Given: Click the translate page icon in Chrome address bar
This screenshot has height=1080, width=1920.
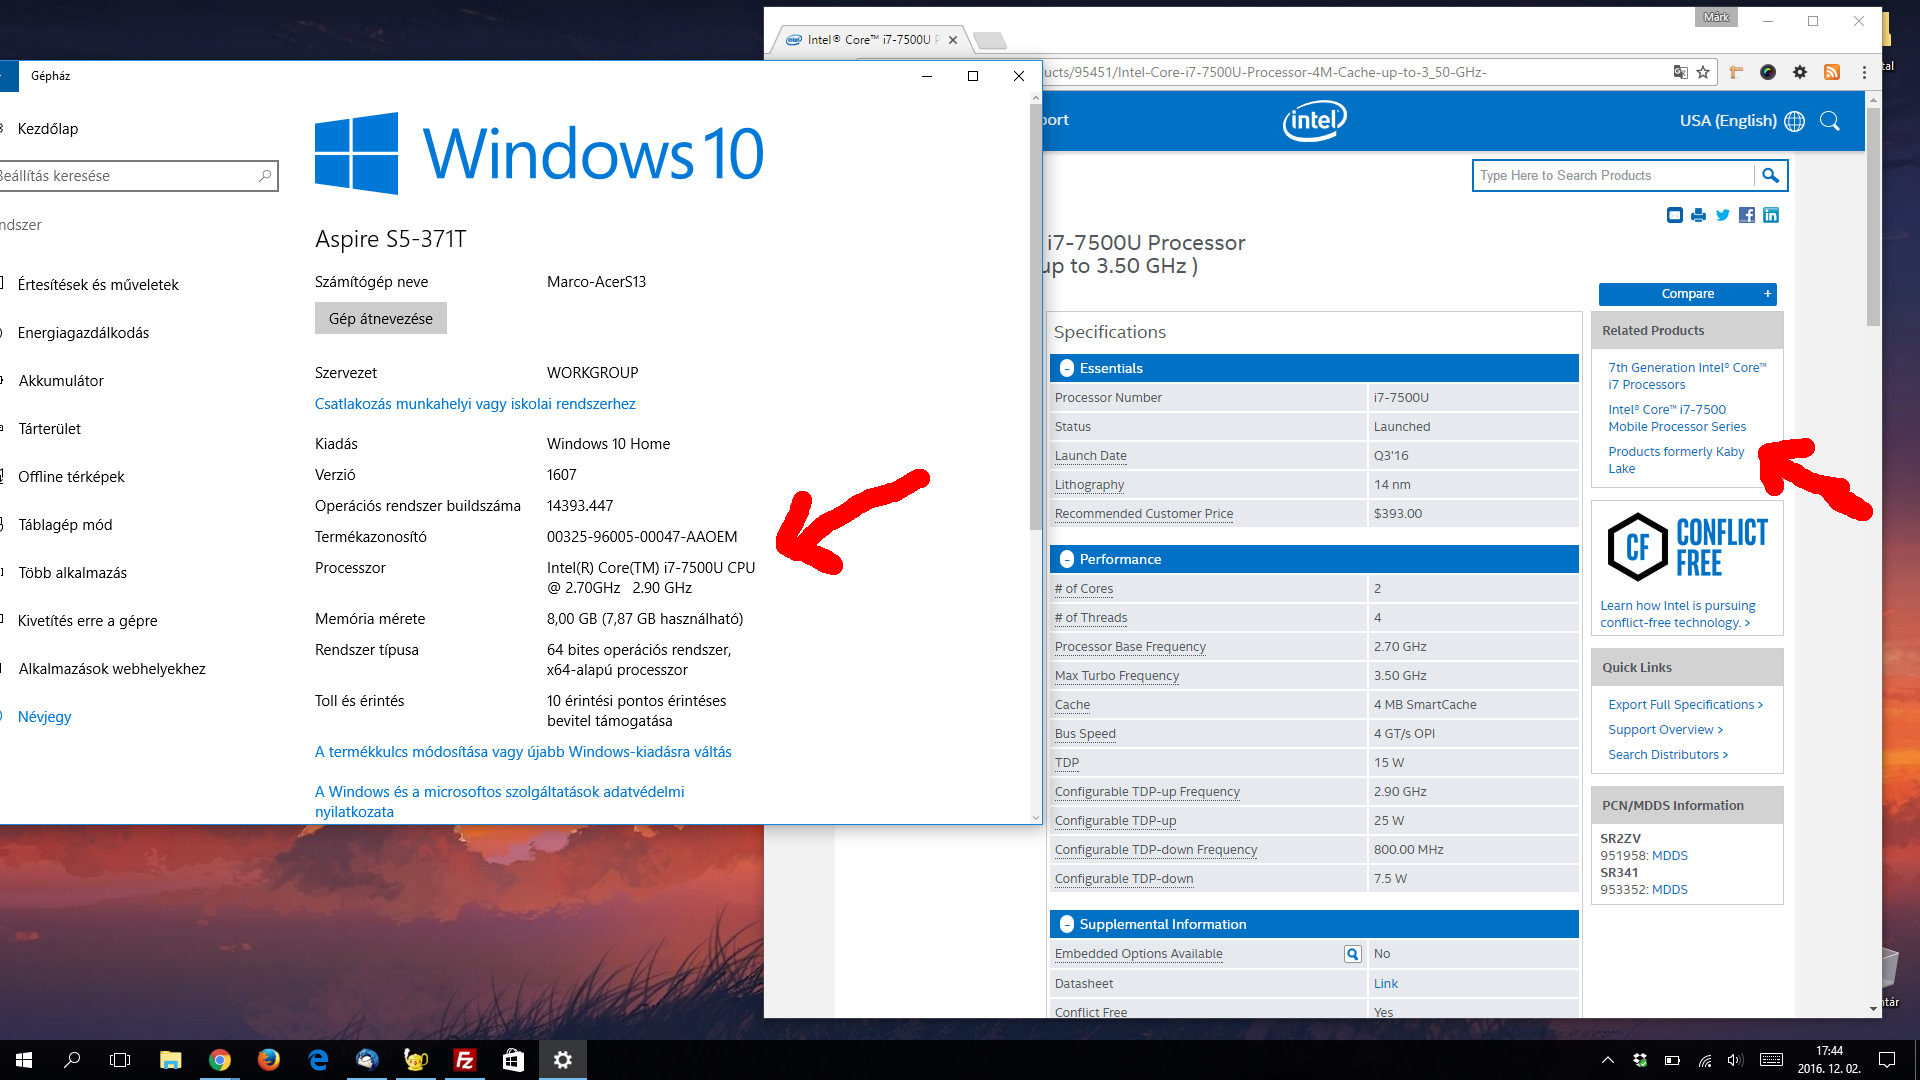Looking at the screenshot, I should (x=1680, y=72).
